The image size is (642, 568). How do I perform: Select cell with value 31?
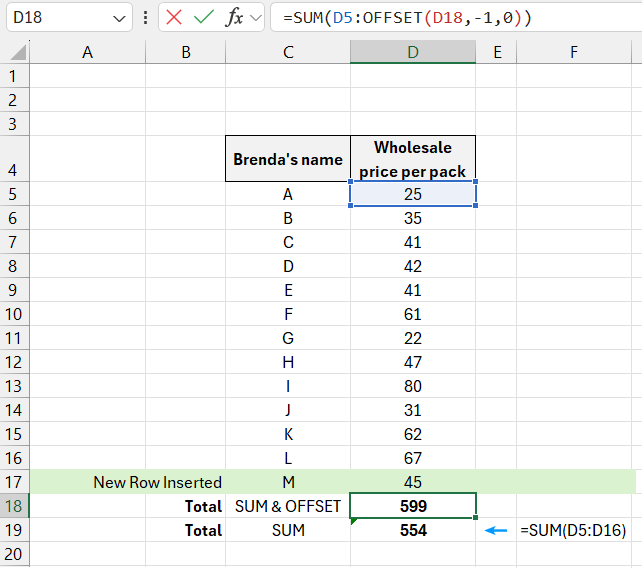pos(413,410)
